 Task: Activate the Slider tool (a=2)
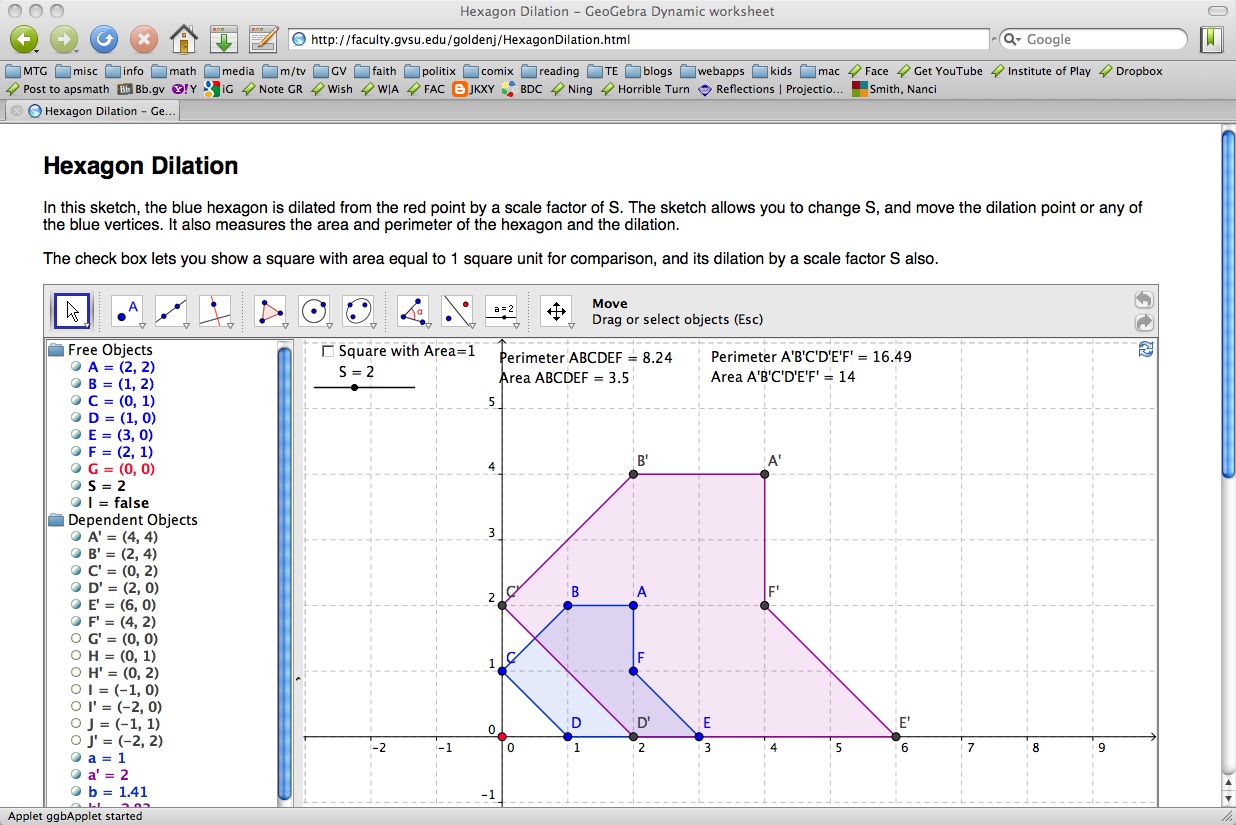pos(501,310)
